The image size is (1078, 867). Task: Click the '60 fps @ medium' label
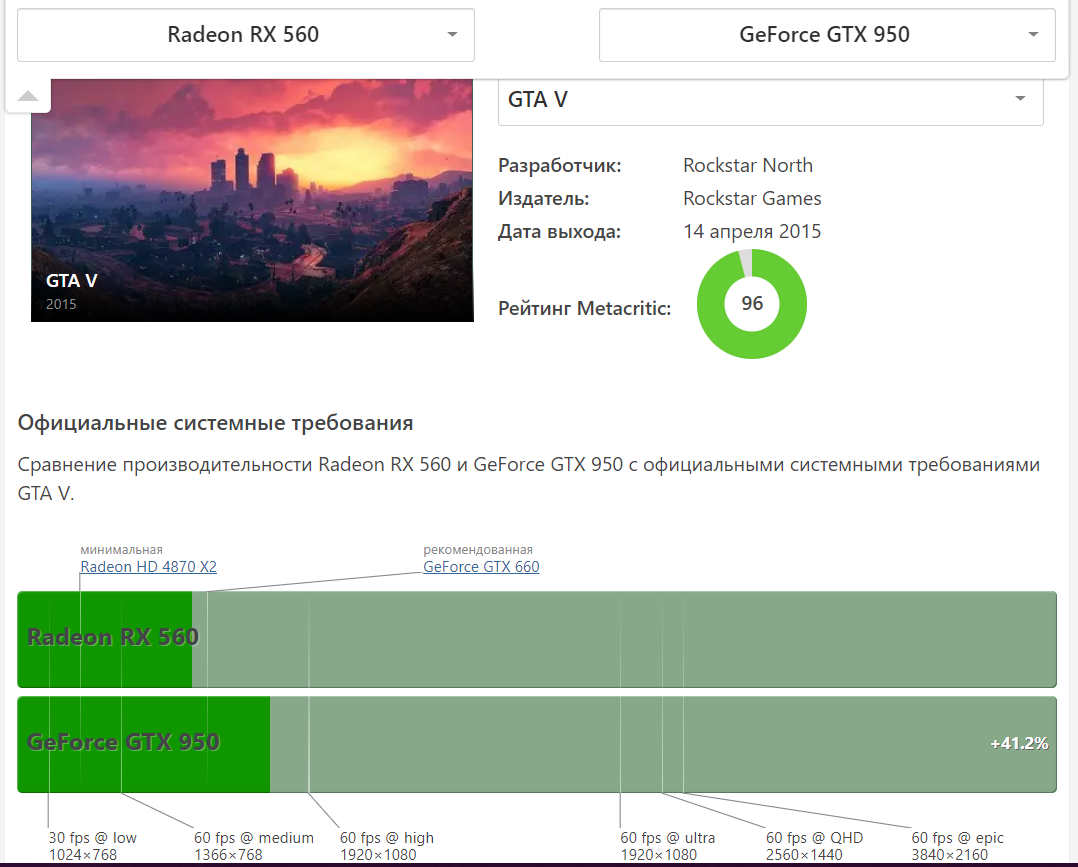(x=254, y=837)
